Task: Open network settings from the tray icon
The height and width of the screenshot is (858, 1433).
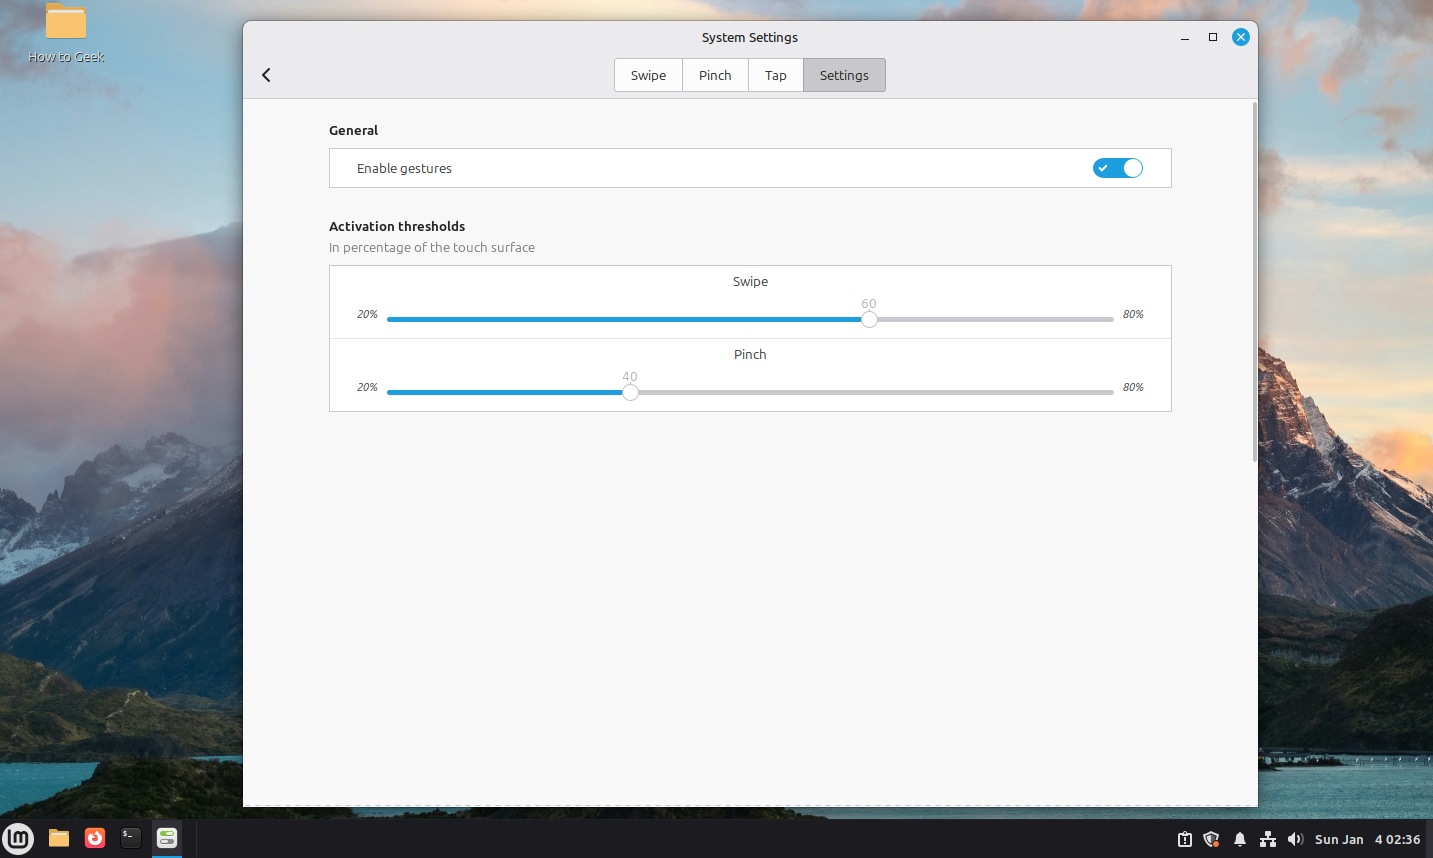Action: click(1267, 839)
